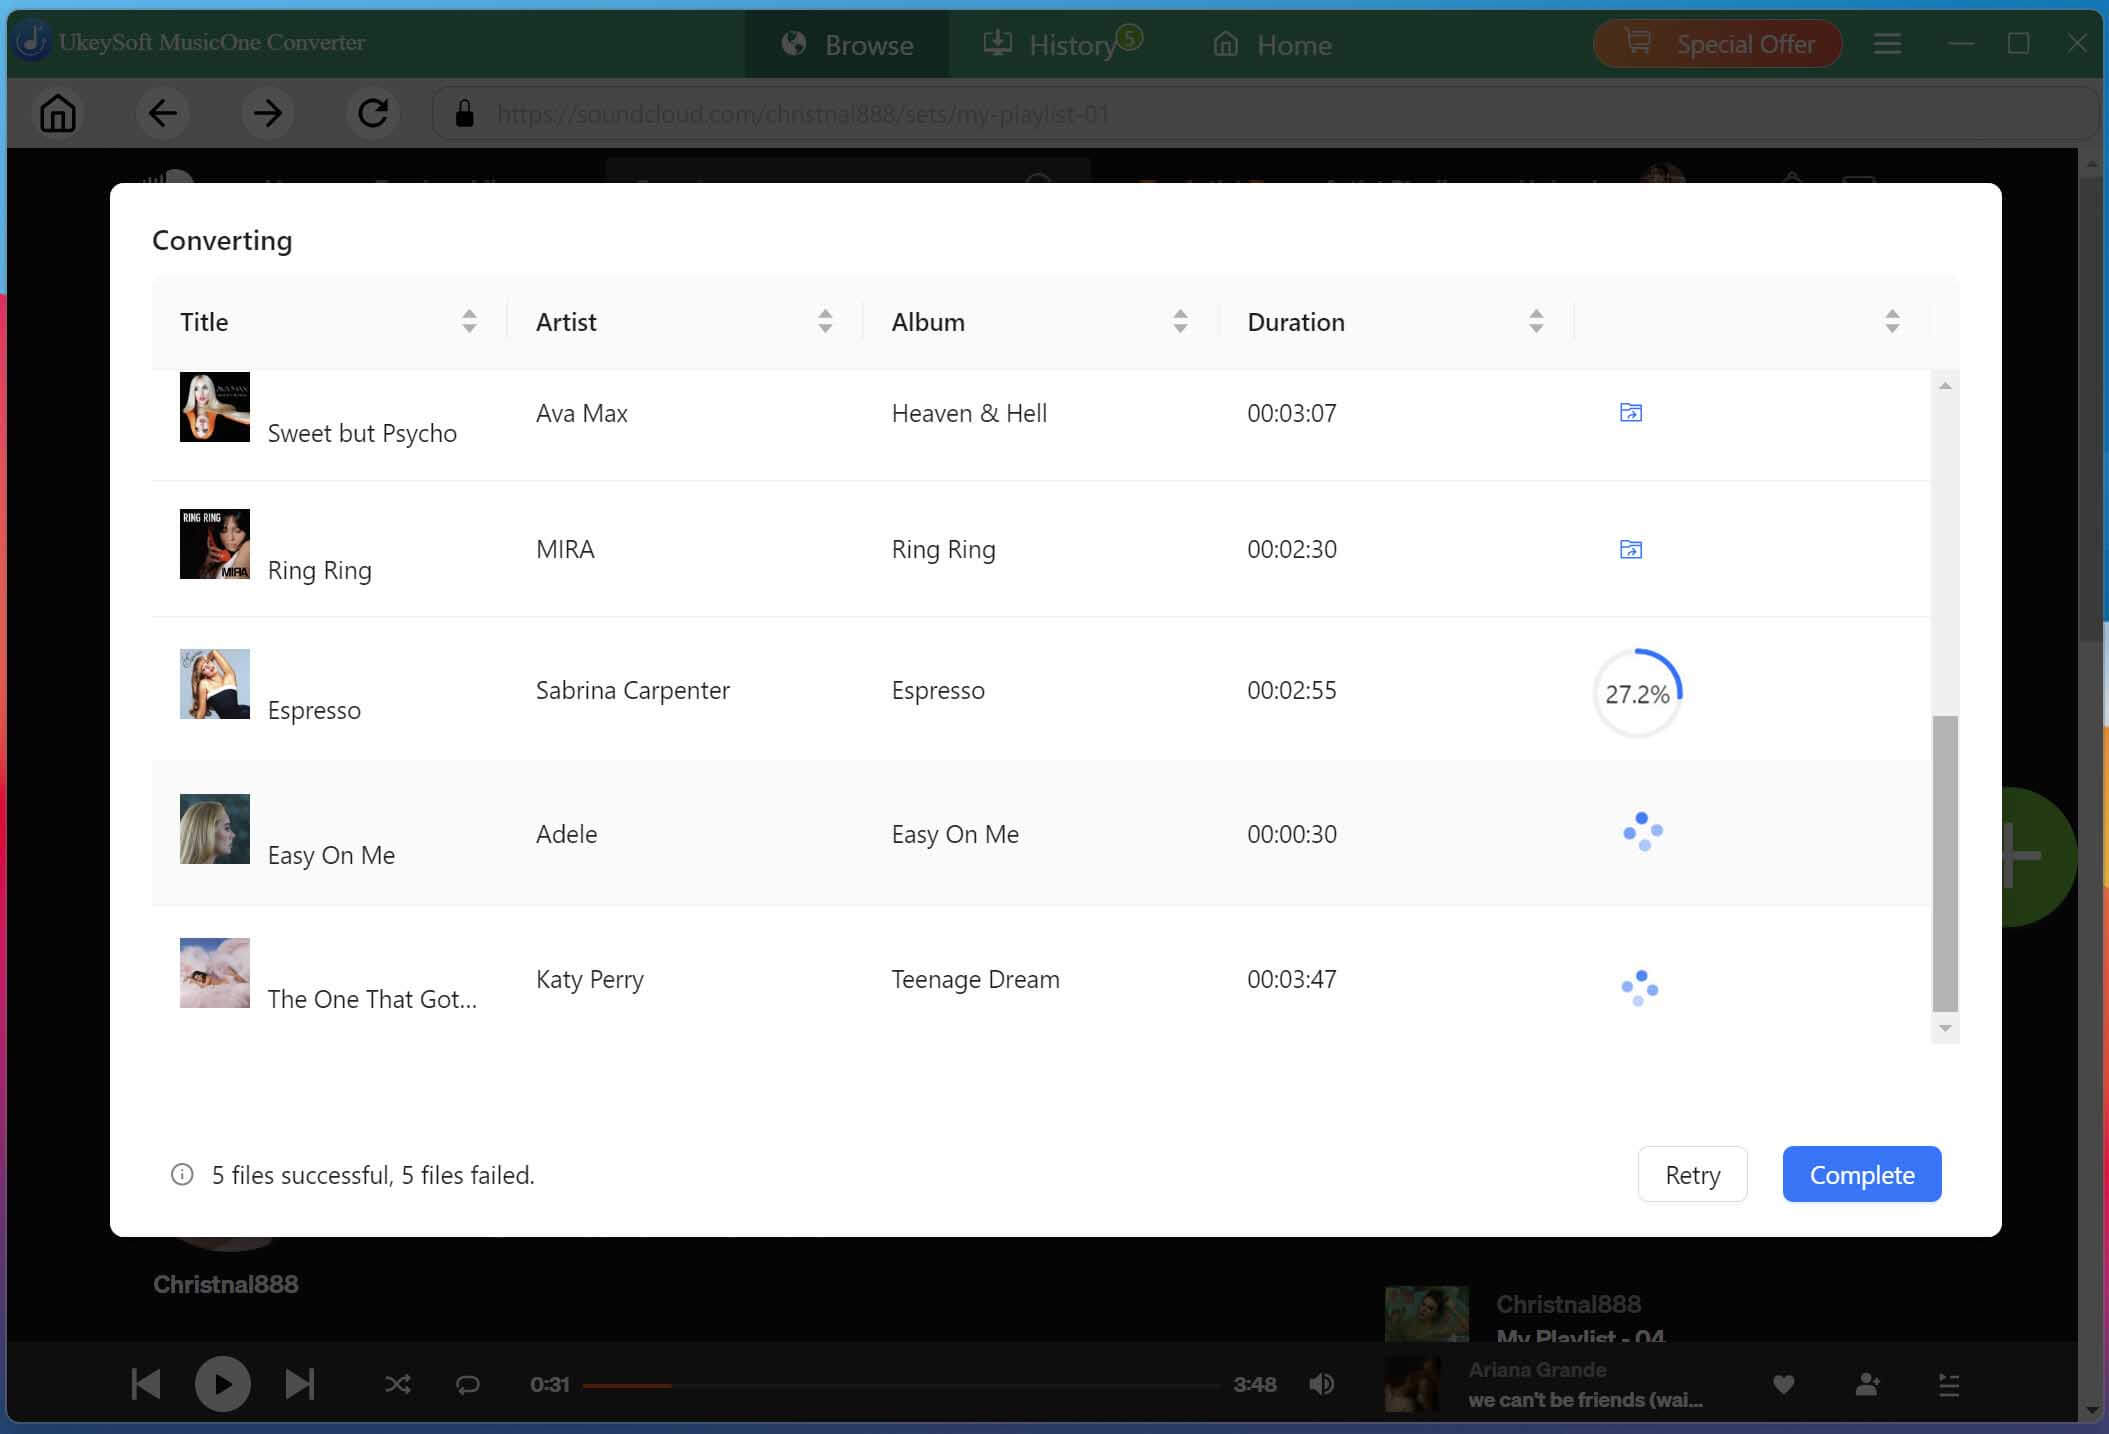Play the current track
This screenshot has width=2109, height=1434.
(x=222, y=1384)
